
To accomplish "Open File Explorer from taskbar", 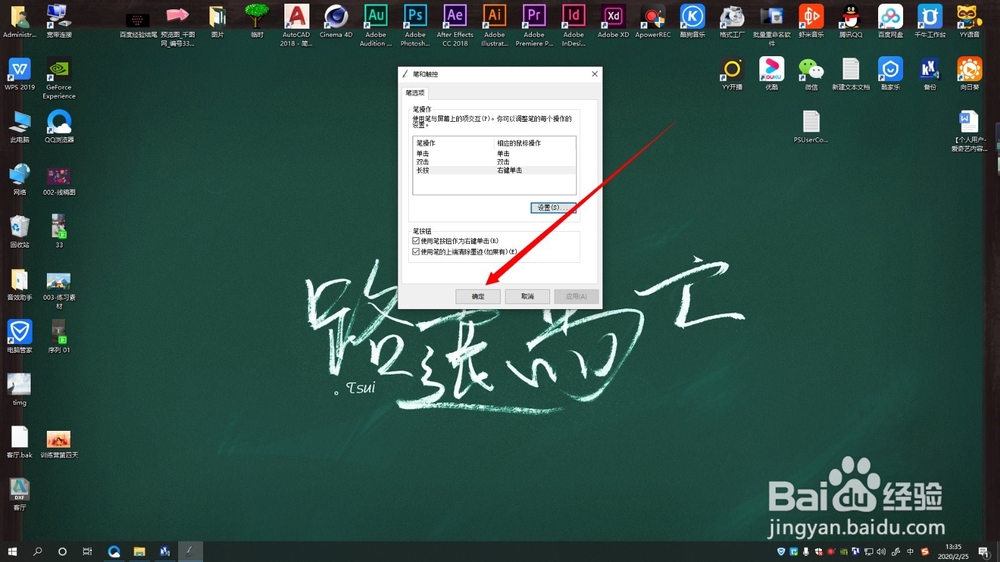I will coord(139,552).
